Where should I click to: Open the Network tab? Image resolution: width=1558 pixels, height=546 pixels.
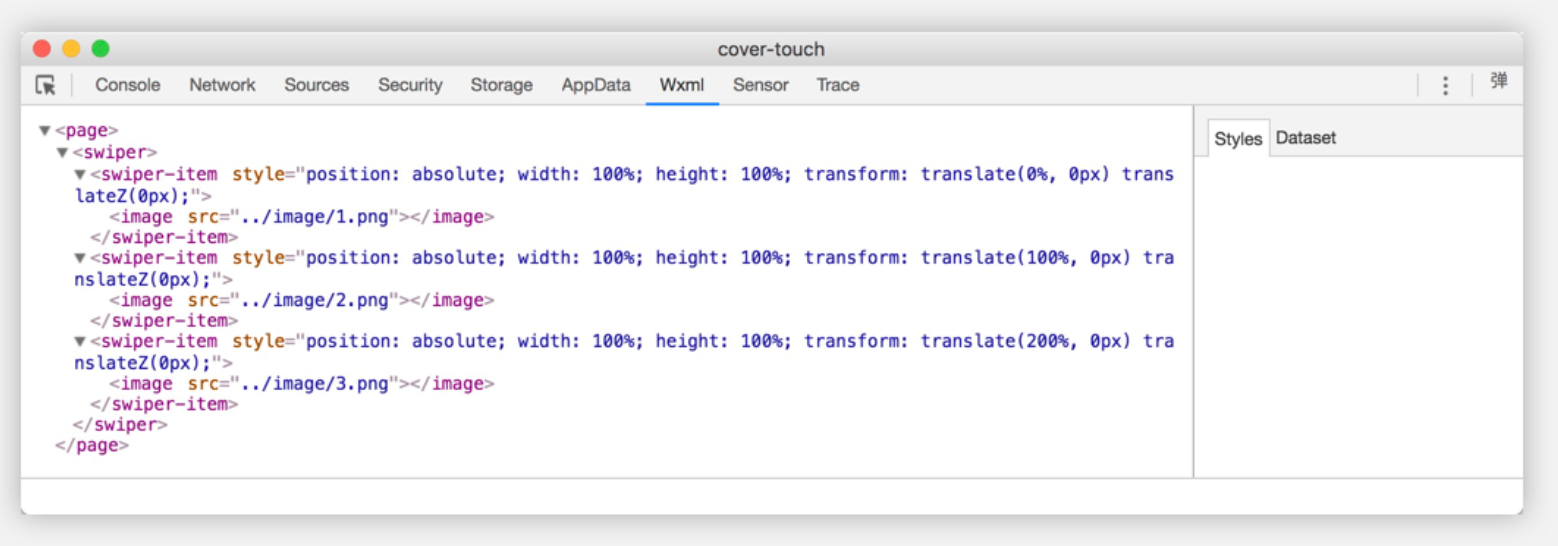222,85
